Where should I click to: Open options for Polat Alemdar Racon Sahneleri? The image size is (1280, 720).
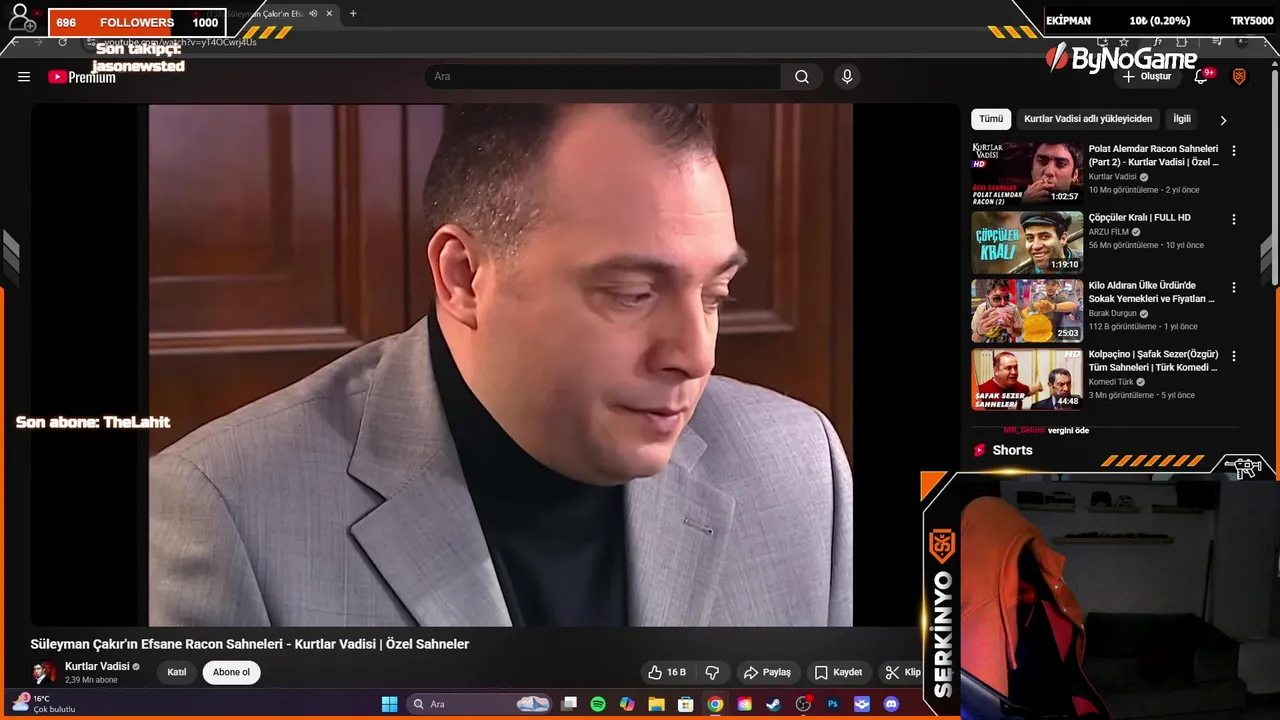pyautogui.click(x=1234, y=151)
